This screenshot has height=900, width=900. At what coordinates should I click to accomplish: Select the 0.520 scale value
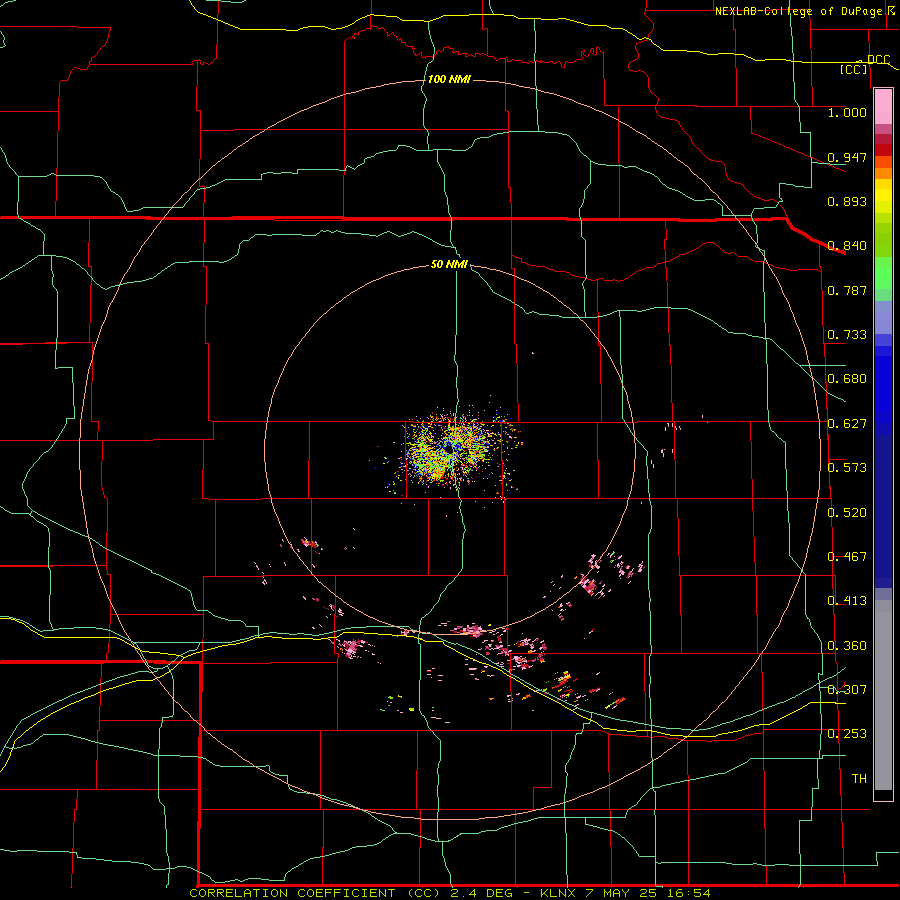click(x=847, y=513)
